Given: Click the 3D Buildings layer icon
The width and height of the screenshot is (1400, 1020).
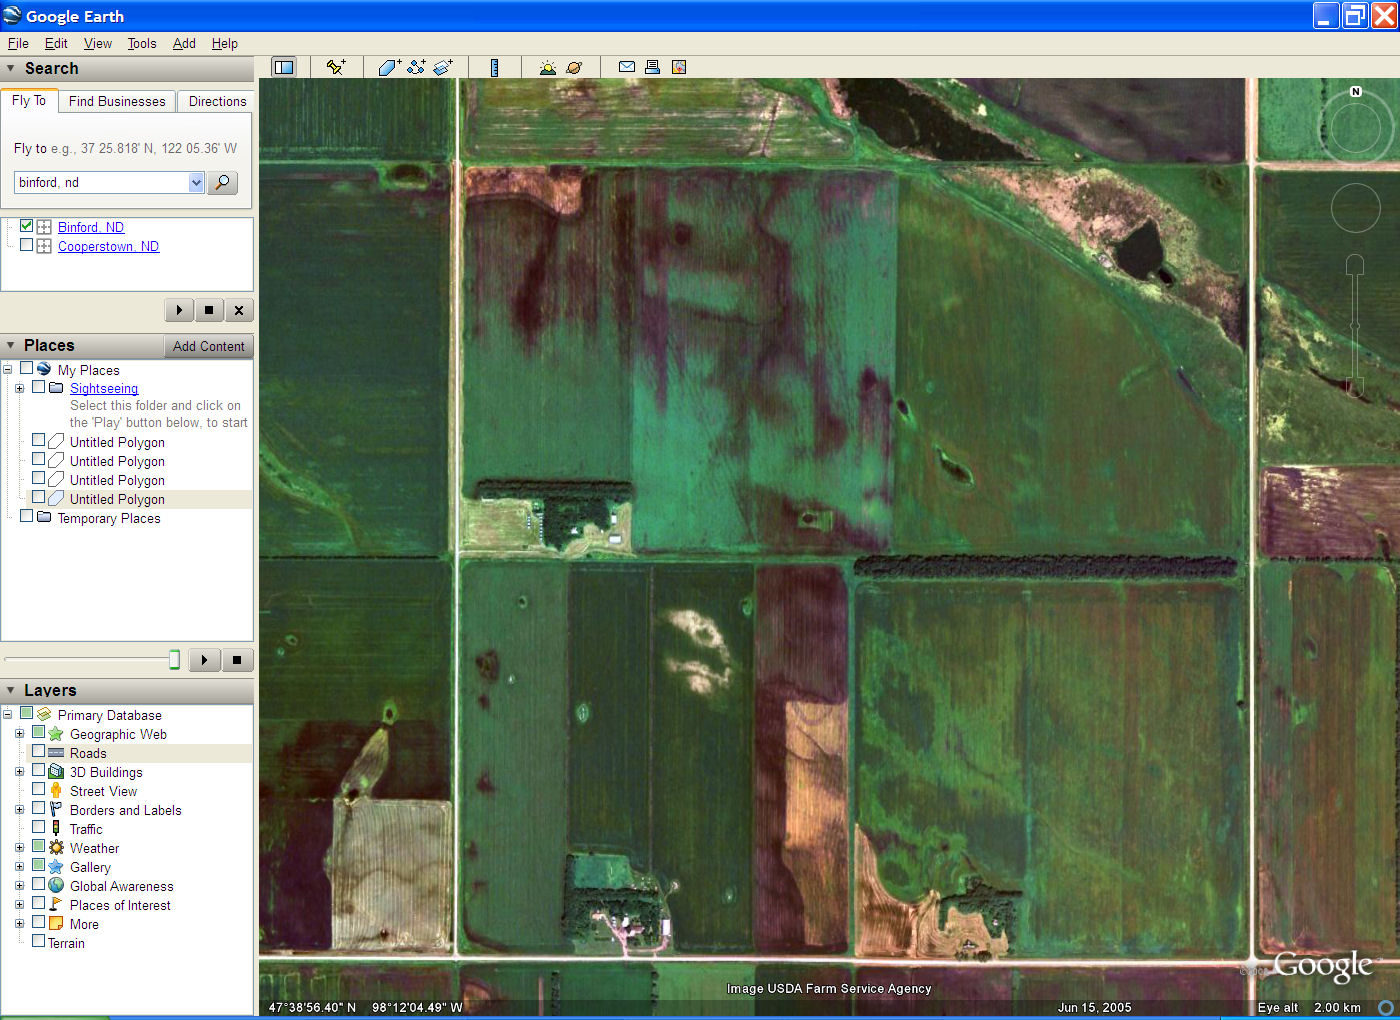Looking at the screenshot, I should point(56,772).
